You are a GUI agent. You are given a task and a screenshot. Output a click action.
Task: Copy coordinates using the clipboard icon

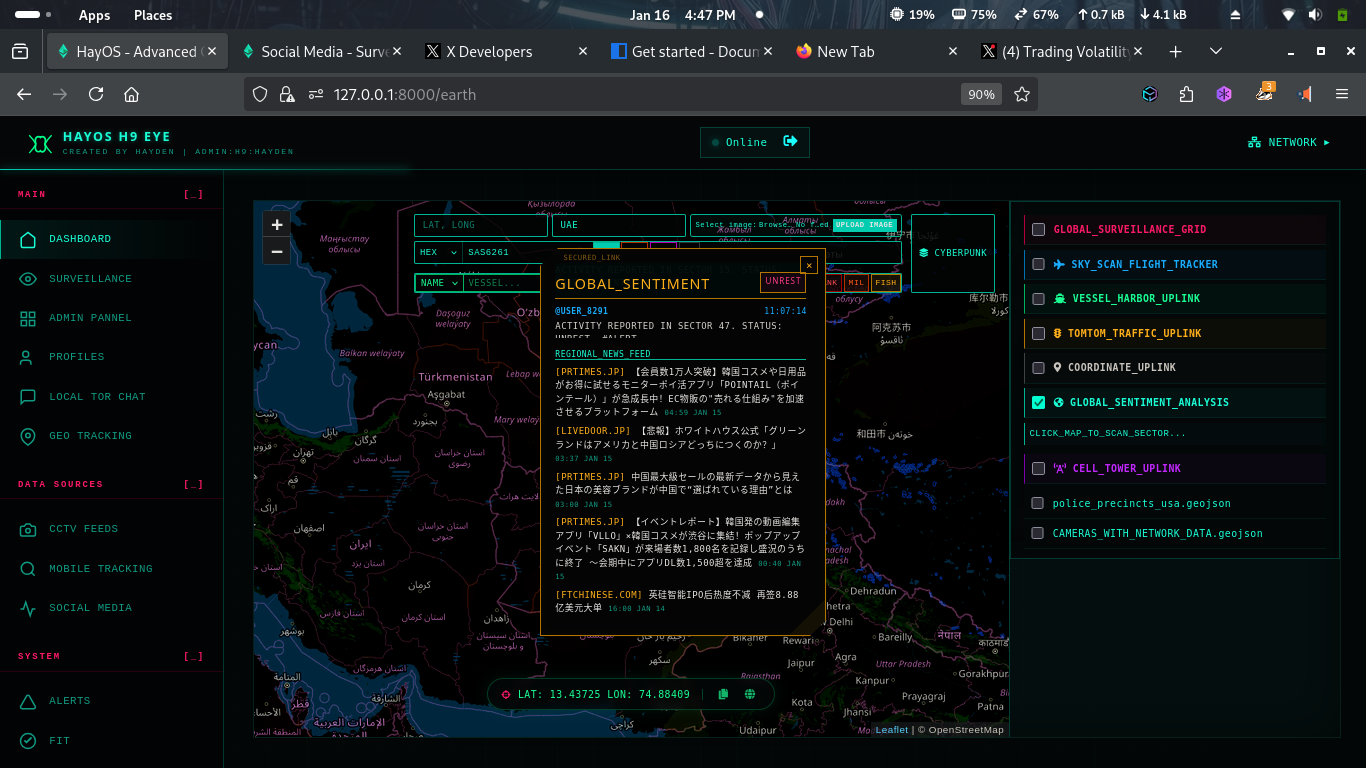(723, 693)
